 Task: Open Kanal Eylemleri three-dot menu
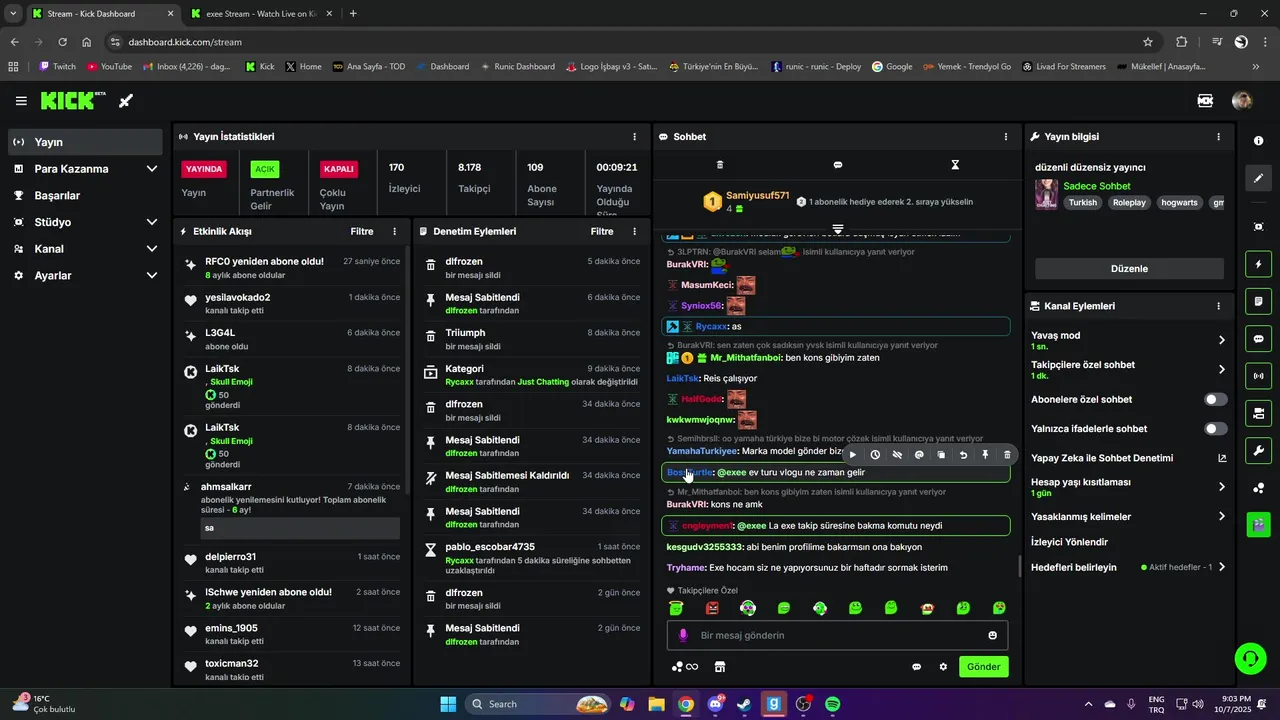[x=1218, y=306]
